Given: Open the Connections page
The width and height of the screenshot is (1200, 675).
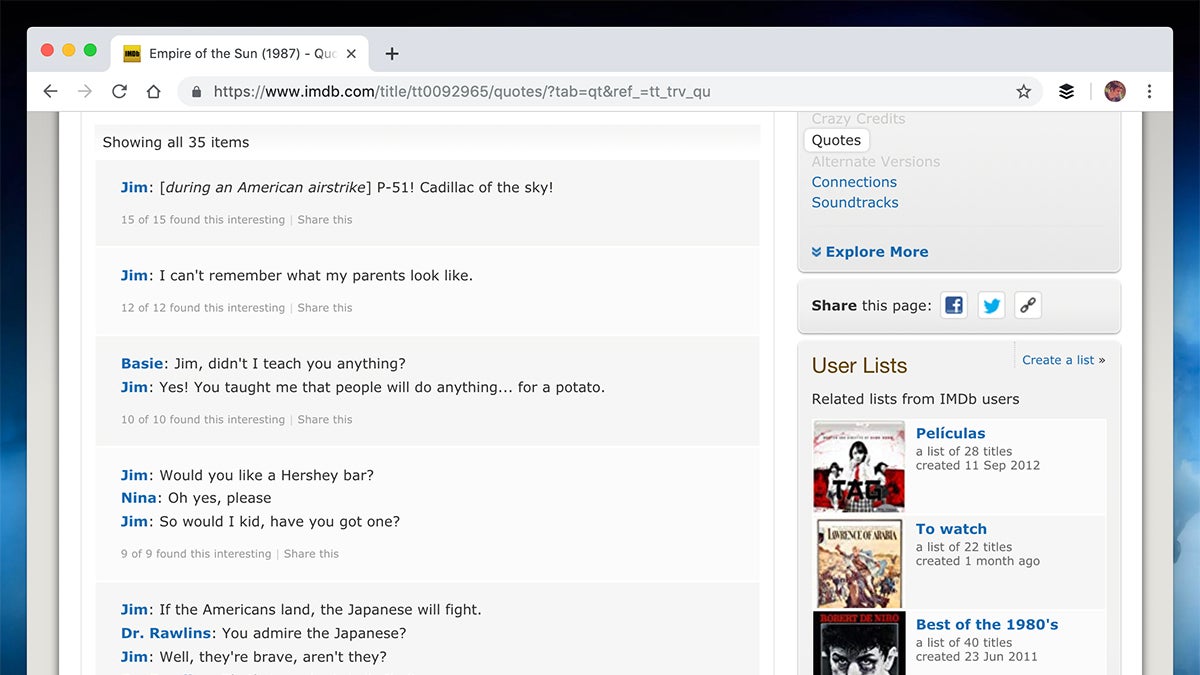Looking at the screenshot, I should tap(854, 182).
